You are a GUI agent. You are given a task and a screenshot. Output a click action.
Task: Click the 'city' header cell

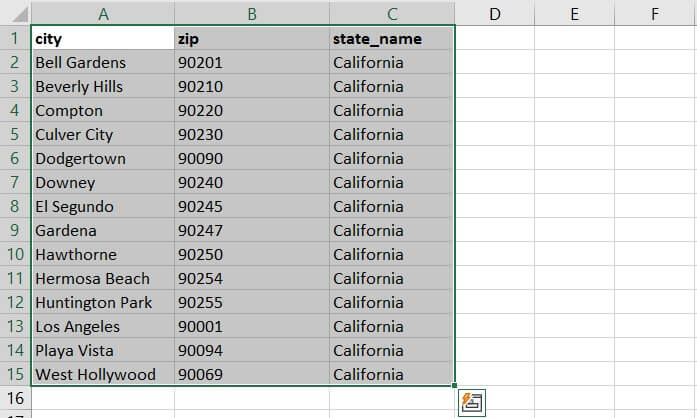[x=103, y=38]
